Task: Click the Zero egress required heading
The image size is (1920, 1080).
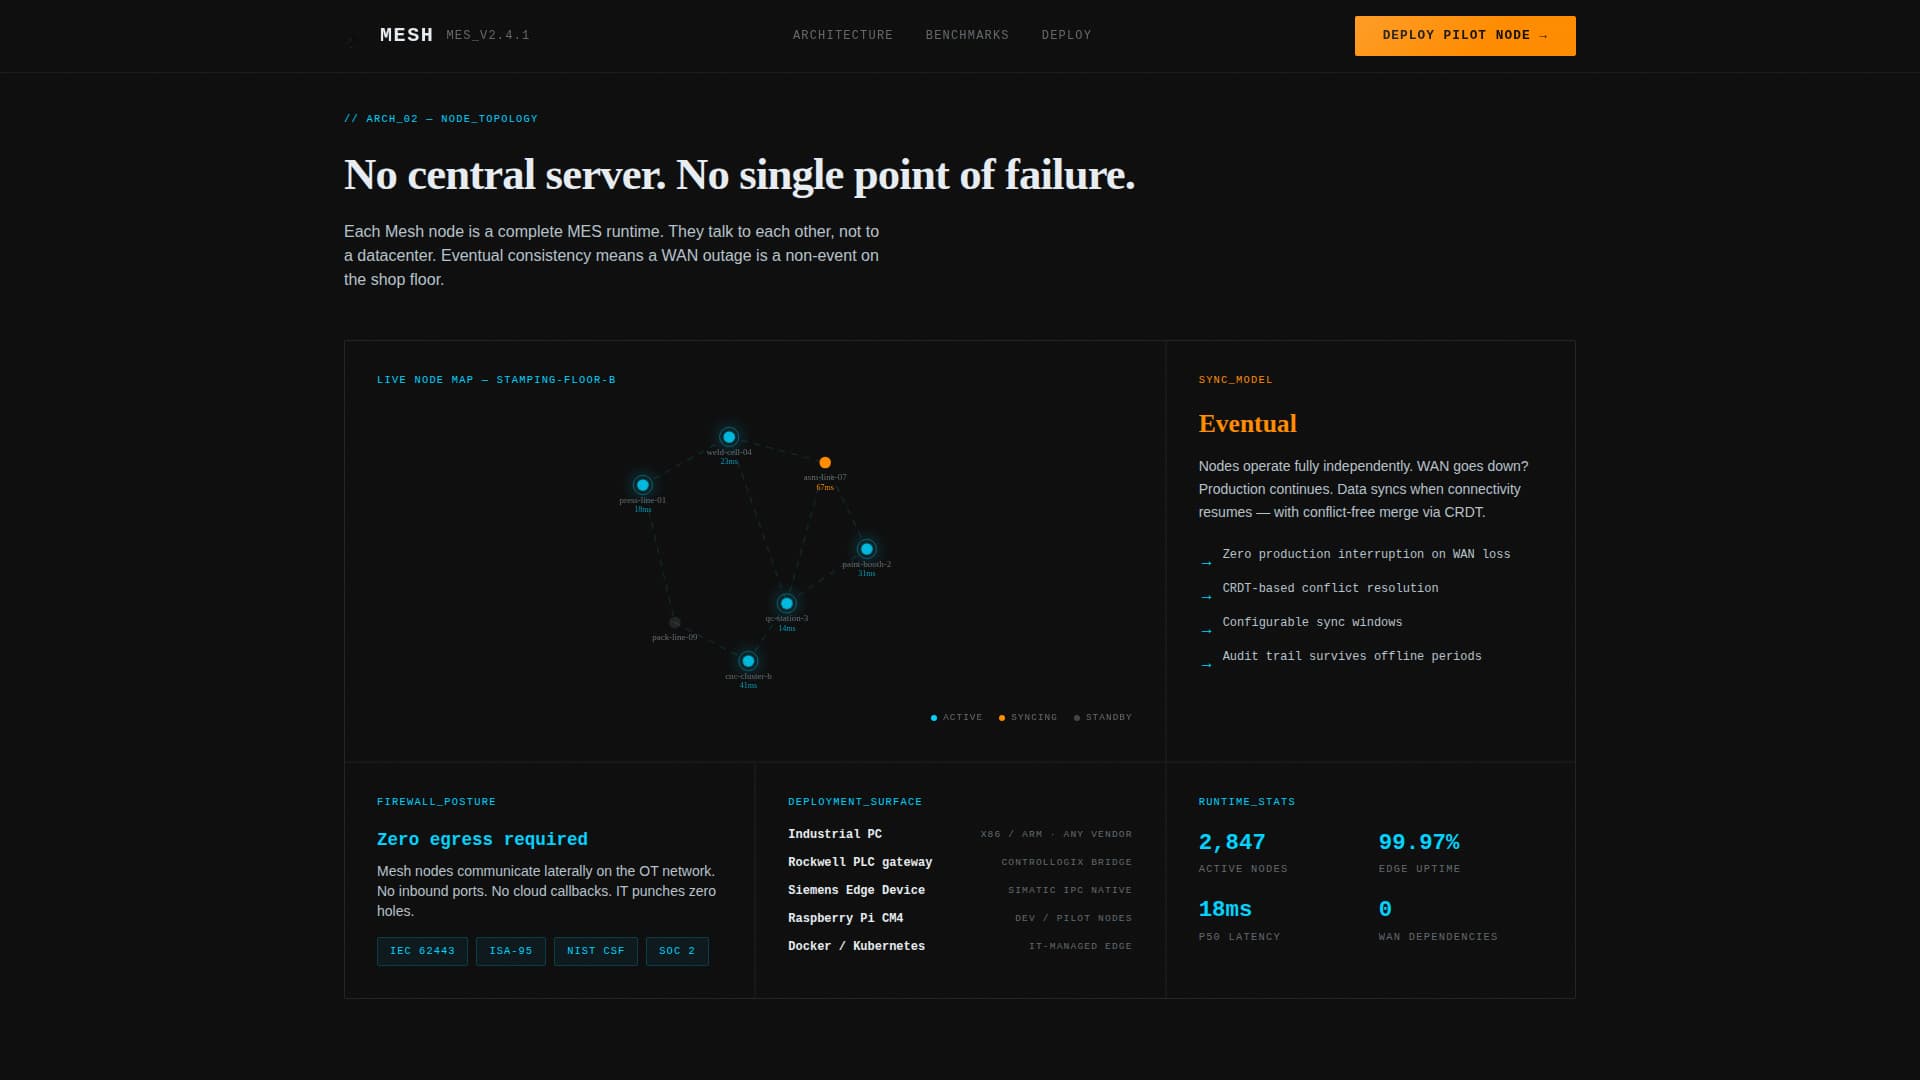Action: [x=482, y=839]
